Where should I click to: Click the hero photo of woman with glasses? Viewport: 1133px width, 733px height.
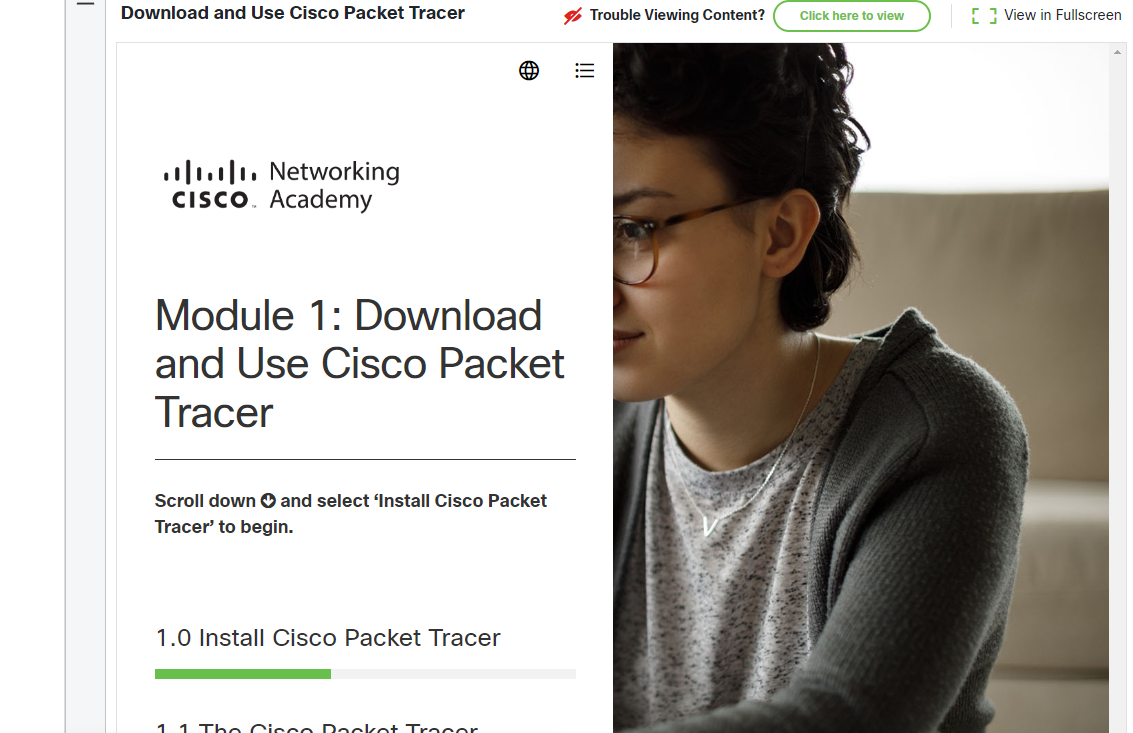[x=861, y=387]
